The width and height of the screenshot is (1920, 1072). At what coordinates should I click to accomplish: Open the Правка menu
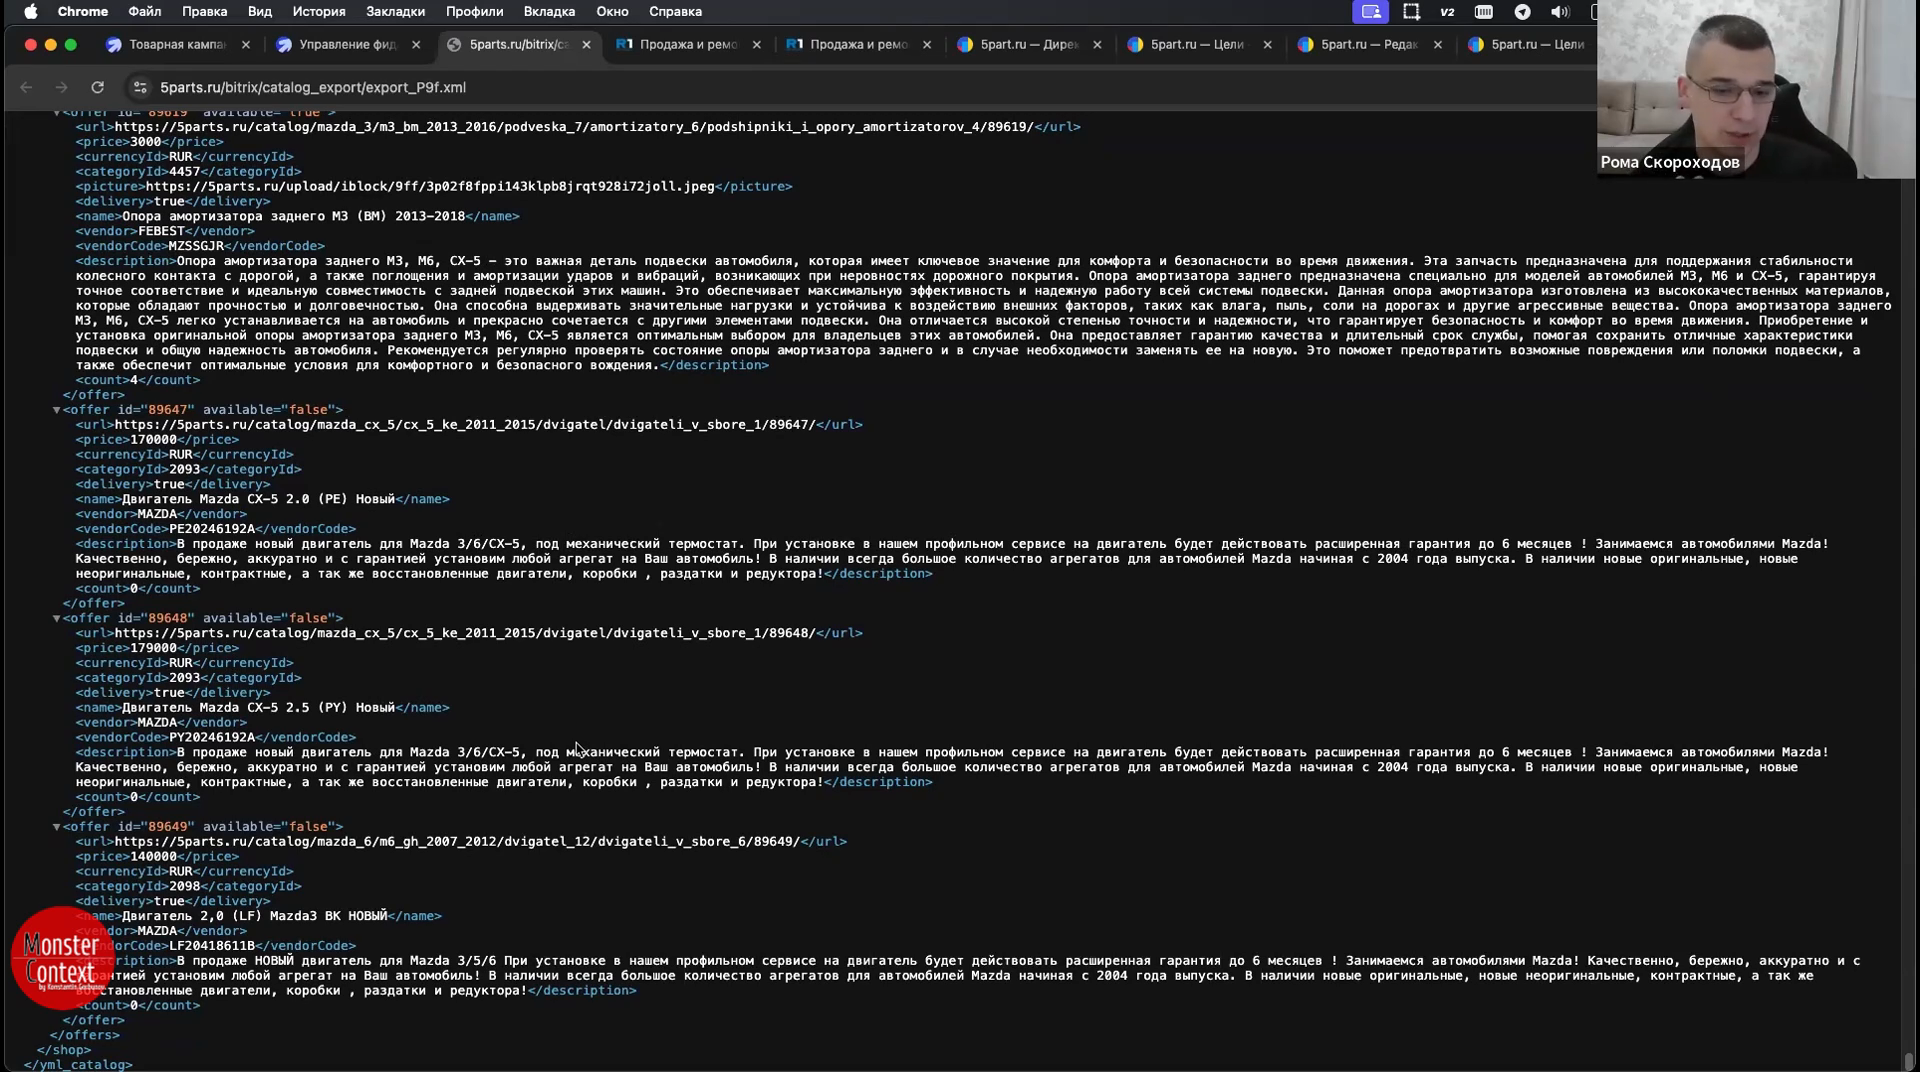tap(204, 12)
